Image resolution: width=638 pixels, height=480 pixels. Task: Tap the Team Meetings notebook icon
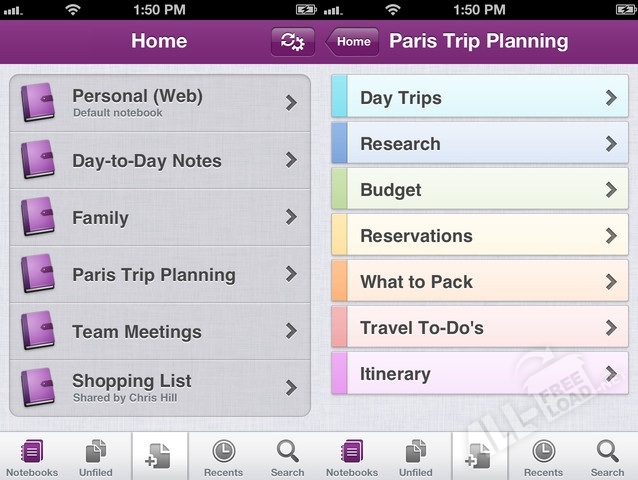(38, 331)
